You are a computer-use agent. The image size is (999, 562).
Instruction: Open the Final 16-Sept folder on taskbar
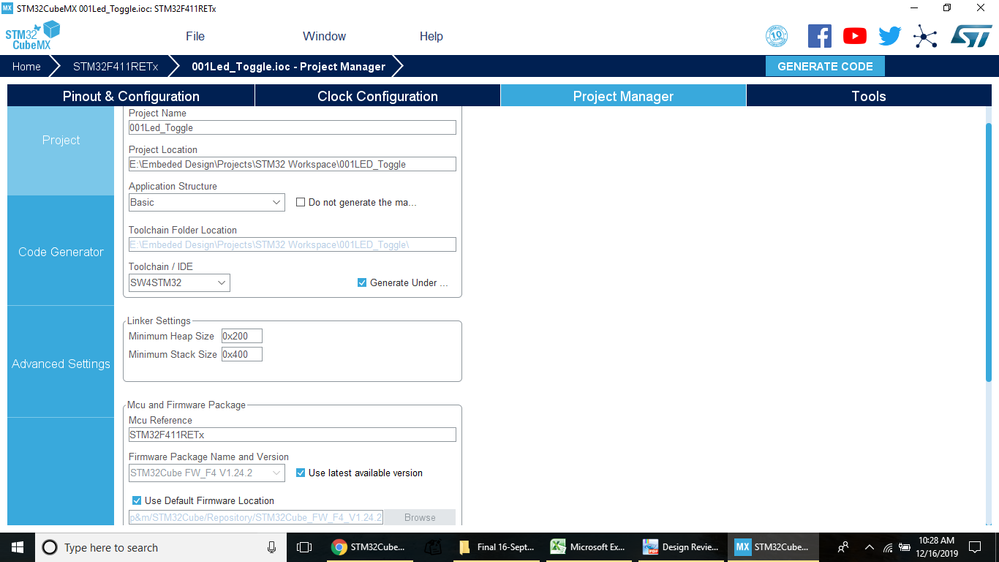coord(496,547)
